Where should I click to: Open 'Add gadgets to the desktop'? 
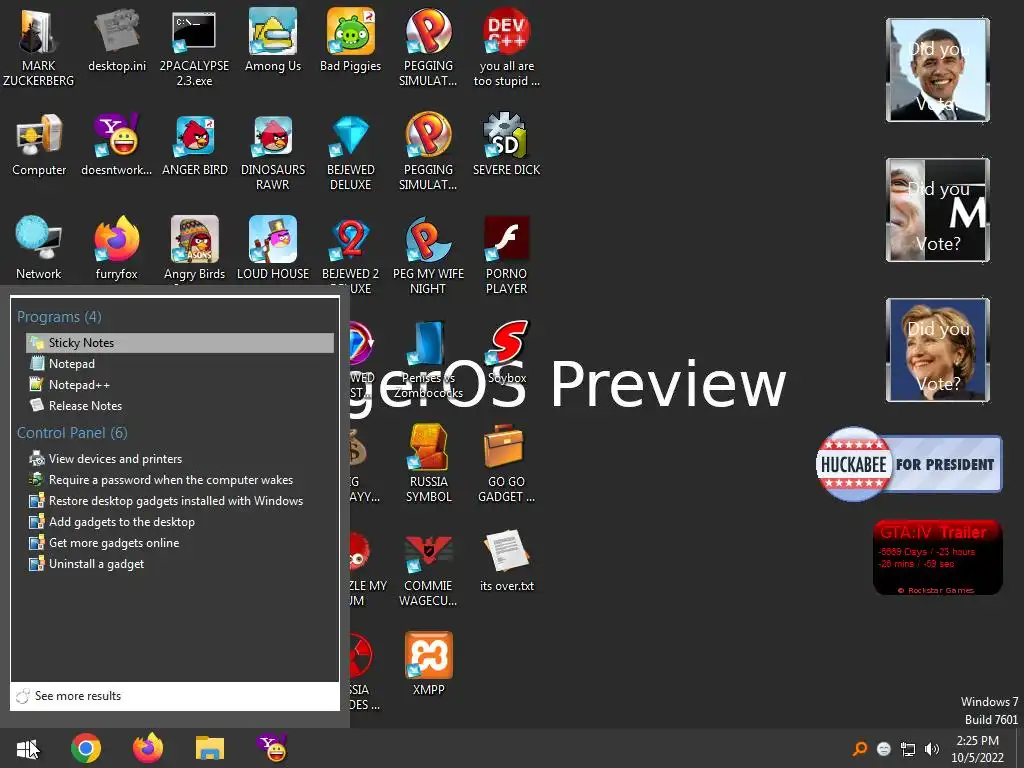tap(180, 522)
